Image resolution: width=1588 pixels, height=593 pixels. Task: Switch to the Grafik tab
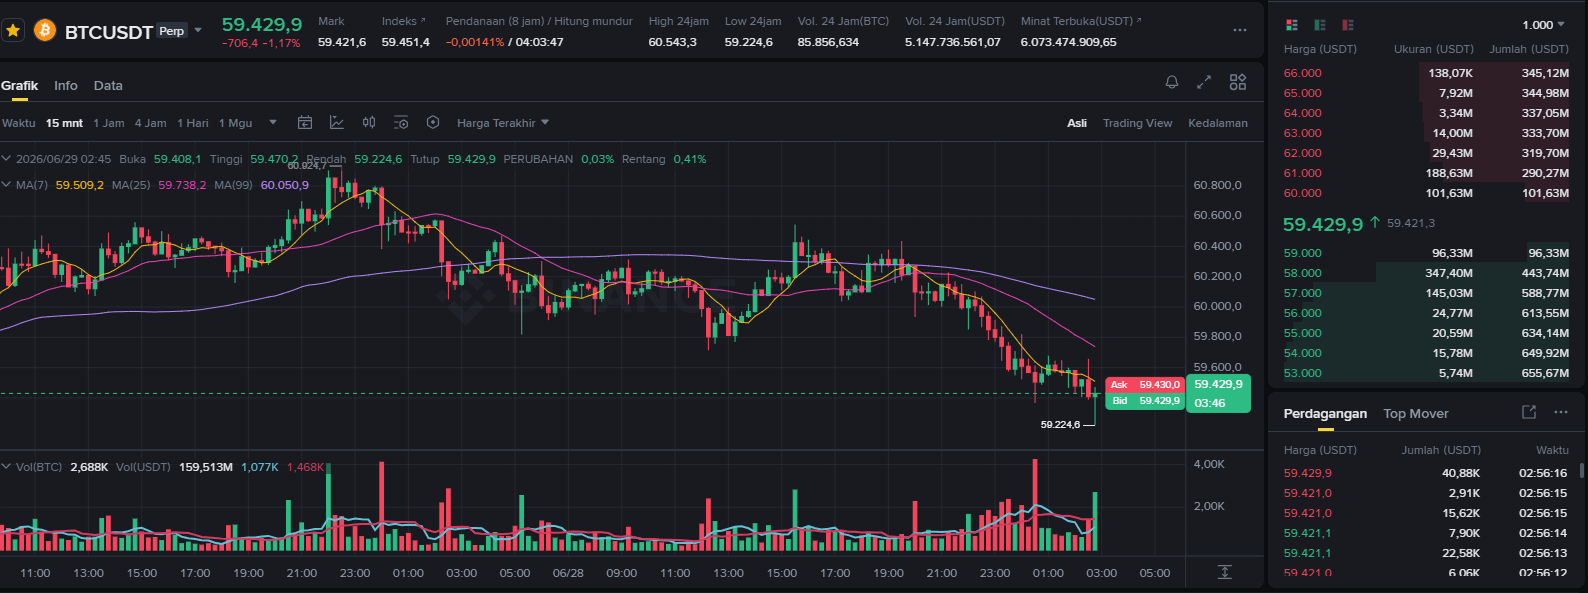(x=19, y=86)
